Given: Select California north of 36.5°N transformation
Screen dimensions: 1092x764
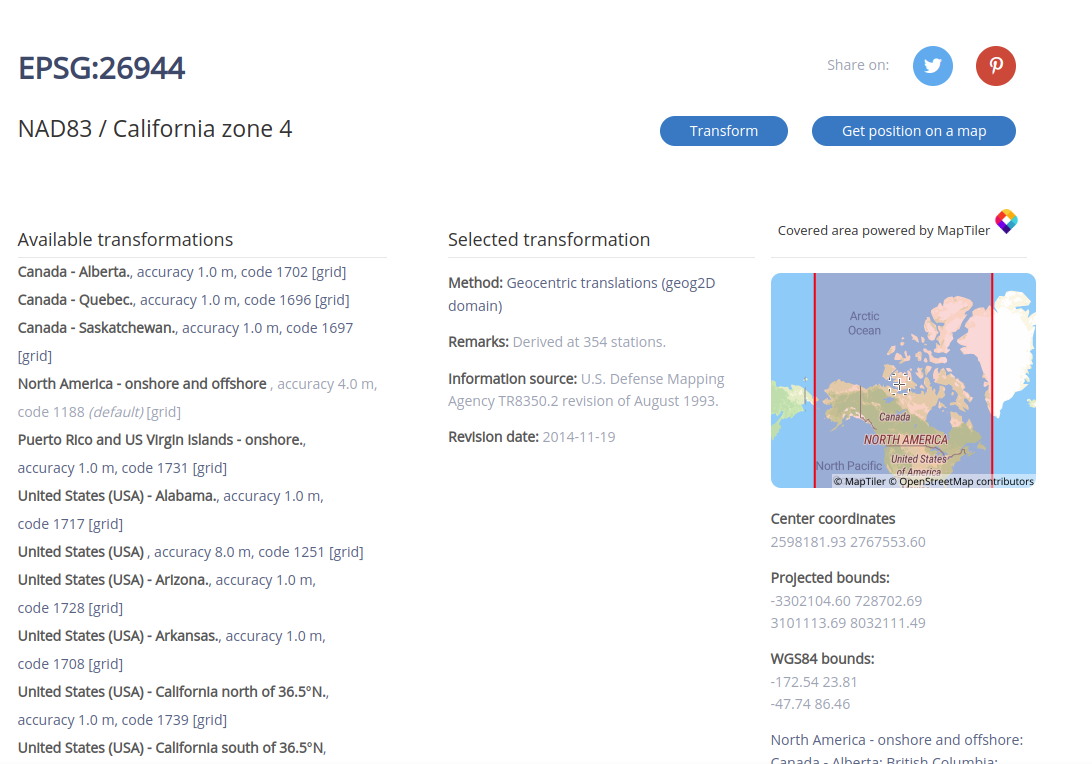Looking at the screenshot, I should 172,692.
